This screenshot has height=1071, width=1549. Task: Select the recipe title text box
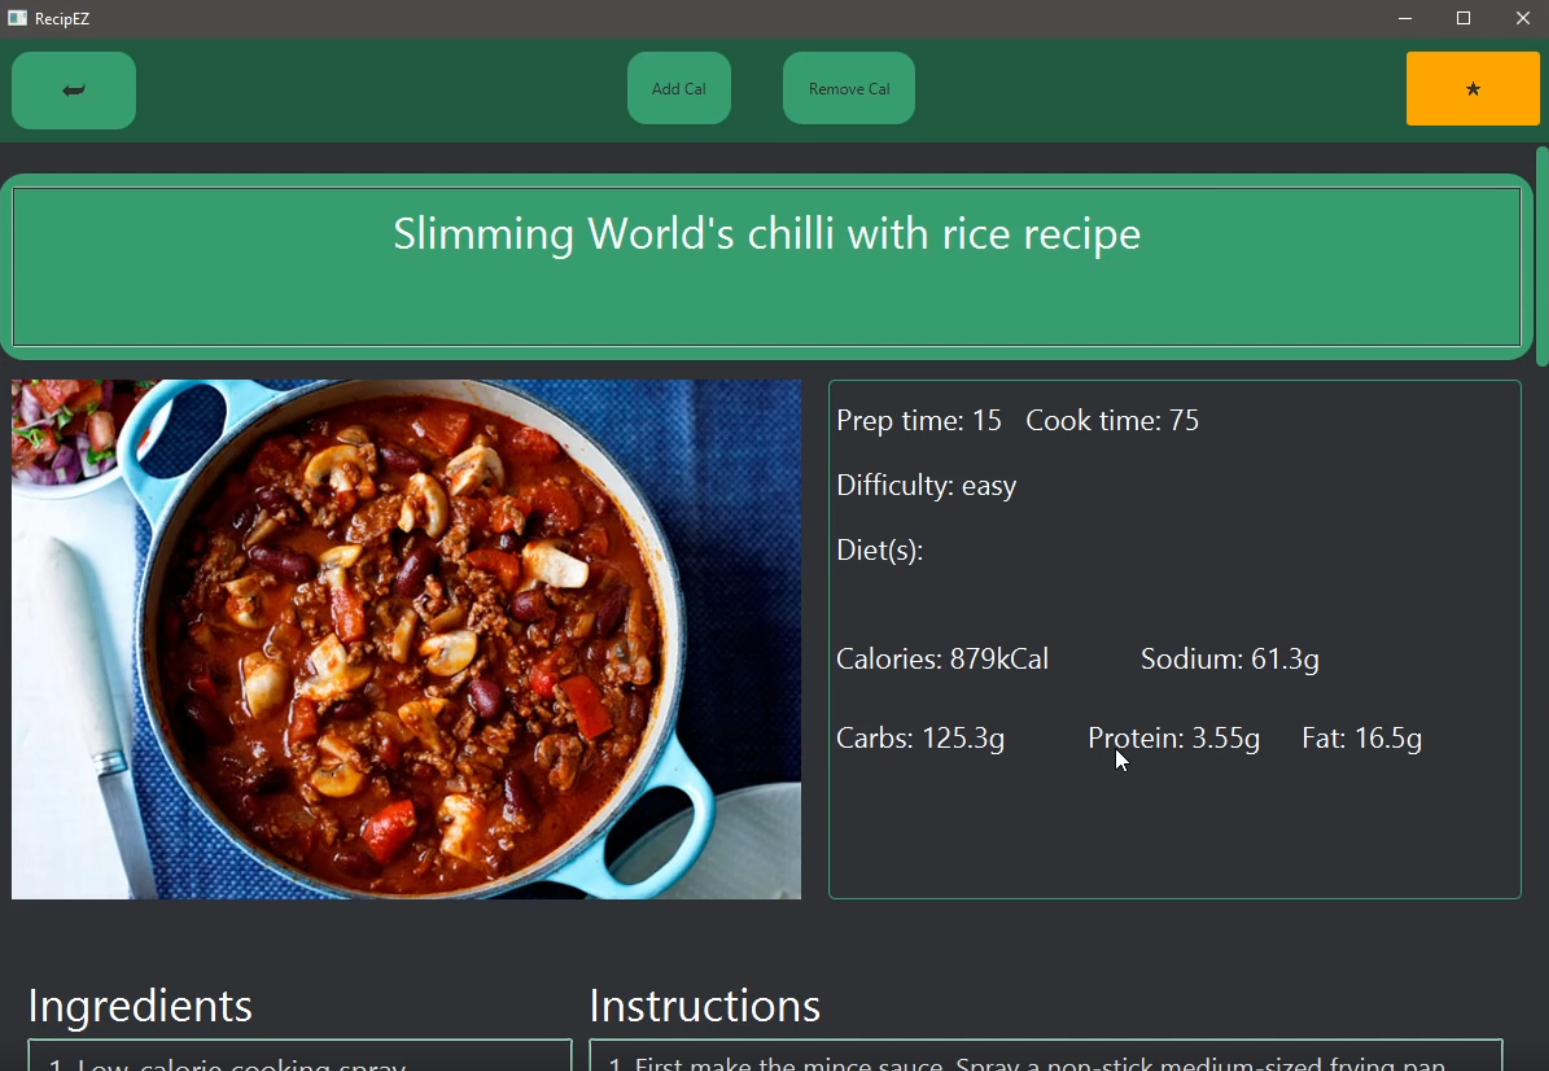pyautogui.click(x=767, y=267)
